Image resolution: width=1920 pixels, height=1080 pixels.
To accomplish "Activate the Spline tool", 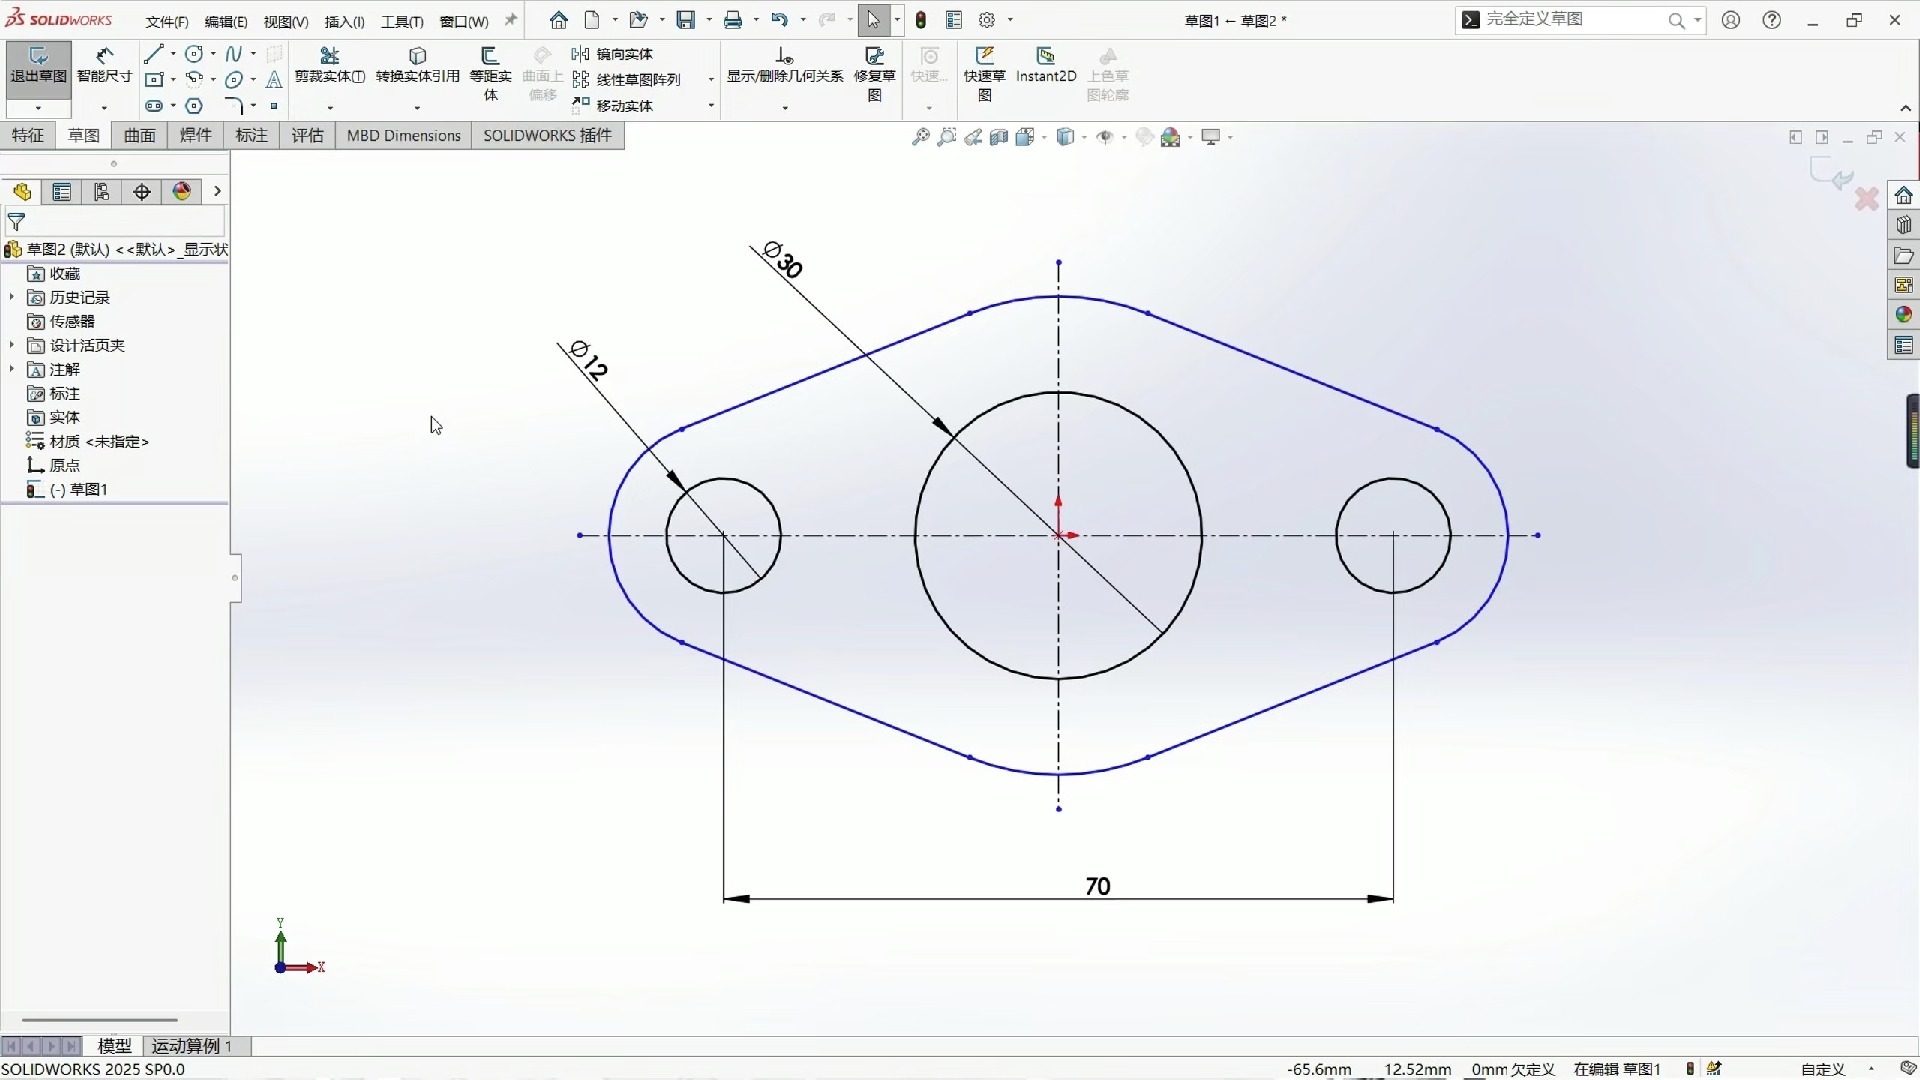I will (232, 53).
